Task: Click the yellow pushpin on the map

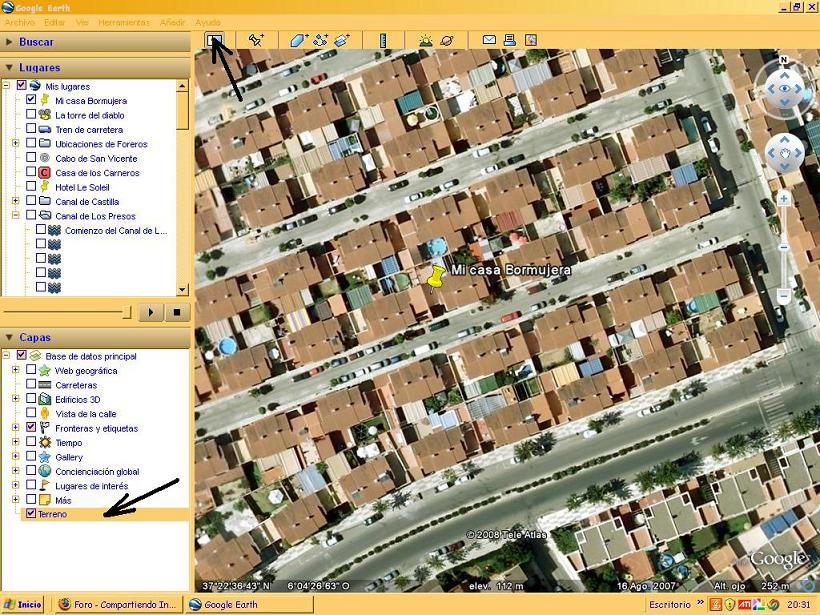Action: coord(435,276)
